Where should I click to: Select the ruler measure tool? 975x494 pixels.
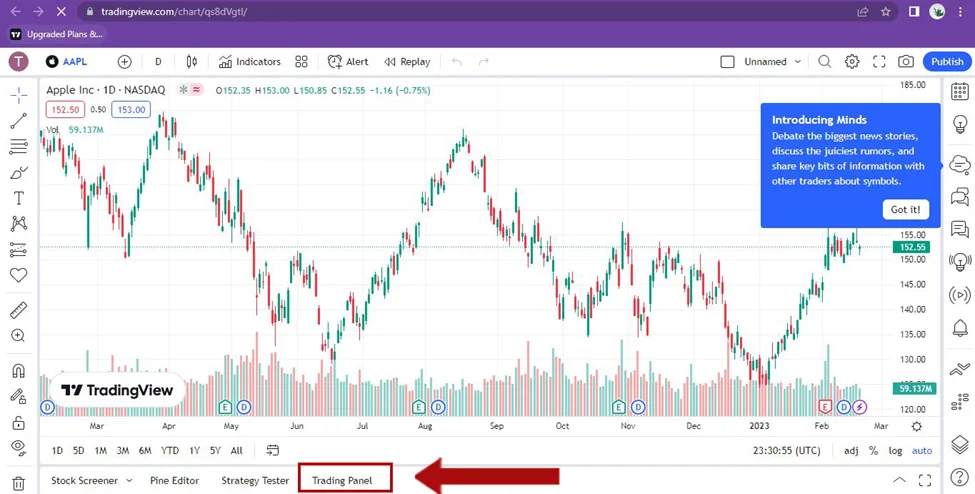(19, 309)
